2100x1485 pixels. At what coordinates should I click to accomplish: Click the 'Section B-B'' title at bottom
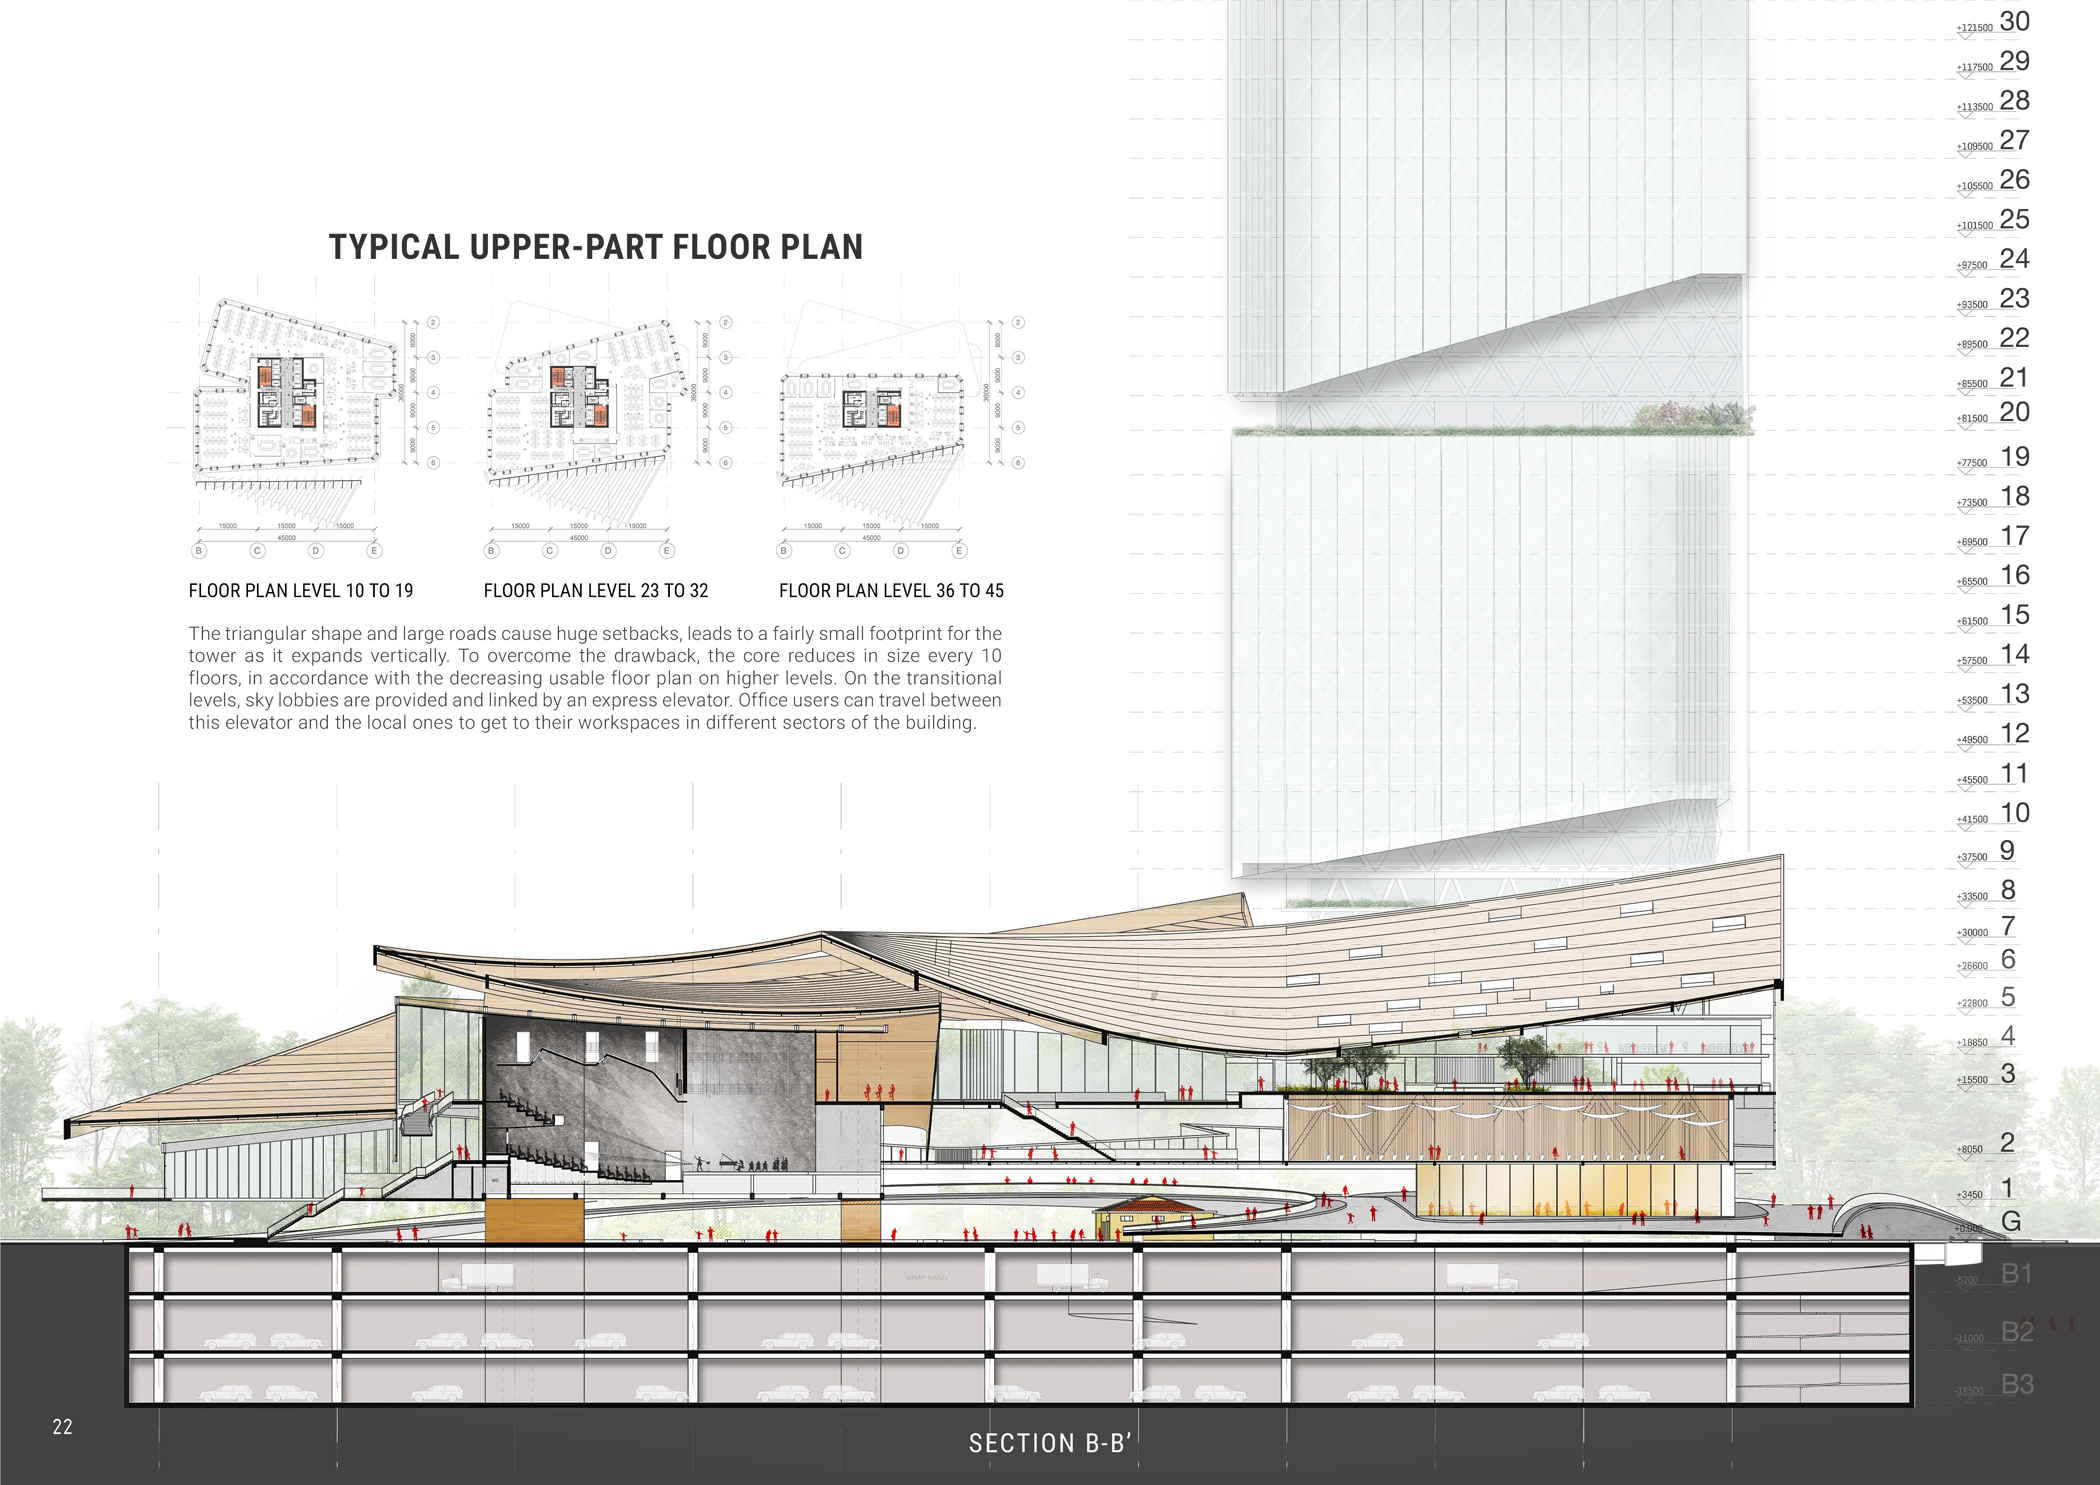click(x=1049, y=1443)
